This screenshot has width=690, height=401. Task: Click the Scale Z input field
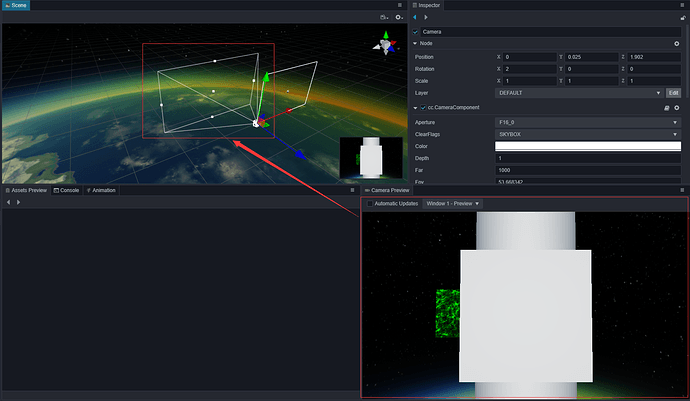coord(654,81)
